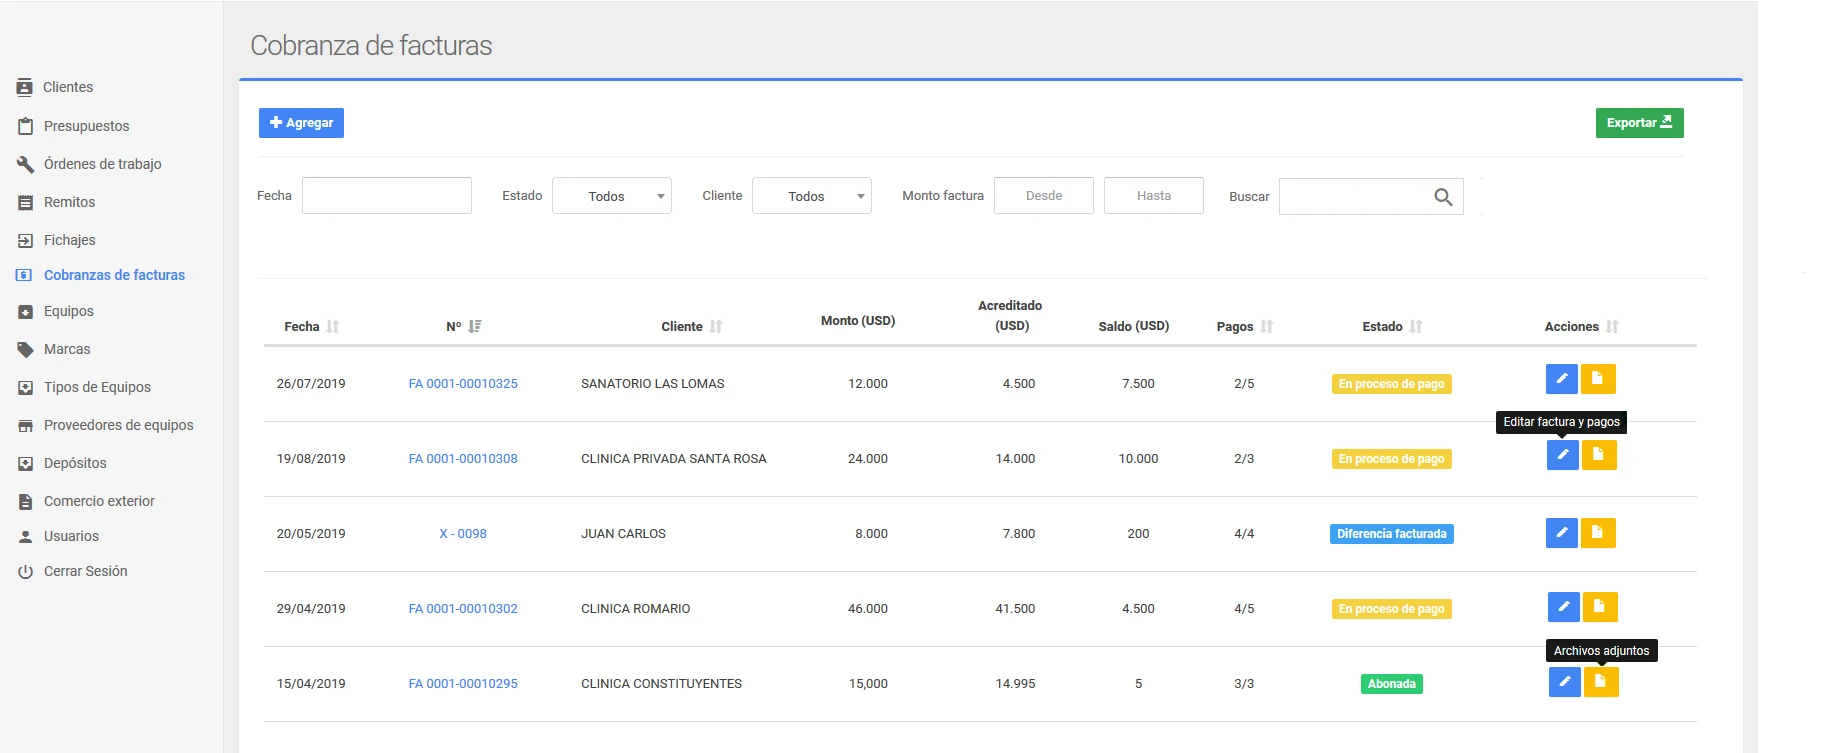Viewport: 1848px width, 753px height.
Task: Click the Usuarios person icon
Action: click(25, 537)
